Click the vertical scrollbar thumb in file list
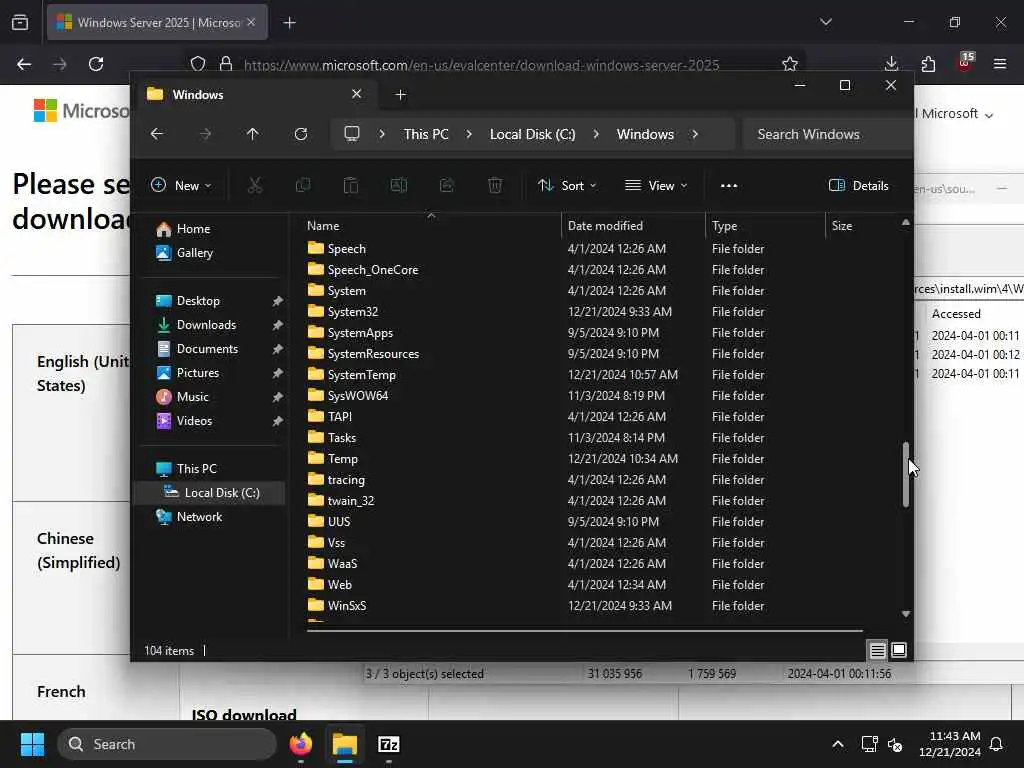This screenshot has height=768, width=1024. pos(906,474)
